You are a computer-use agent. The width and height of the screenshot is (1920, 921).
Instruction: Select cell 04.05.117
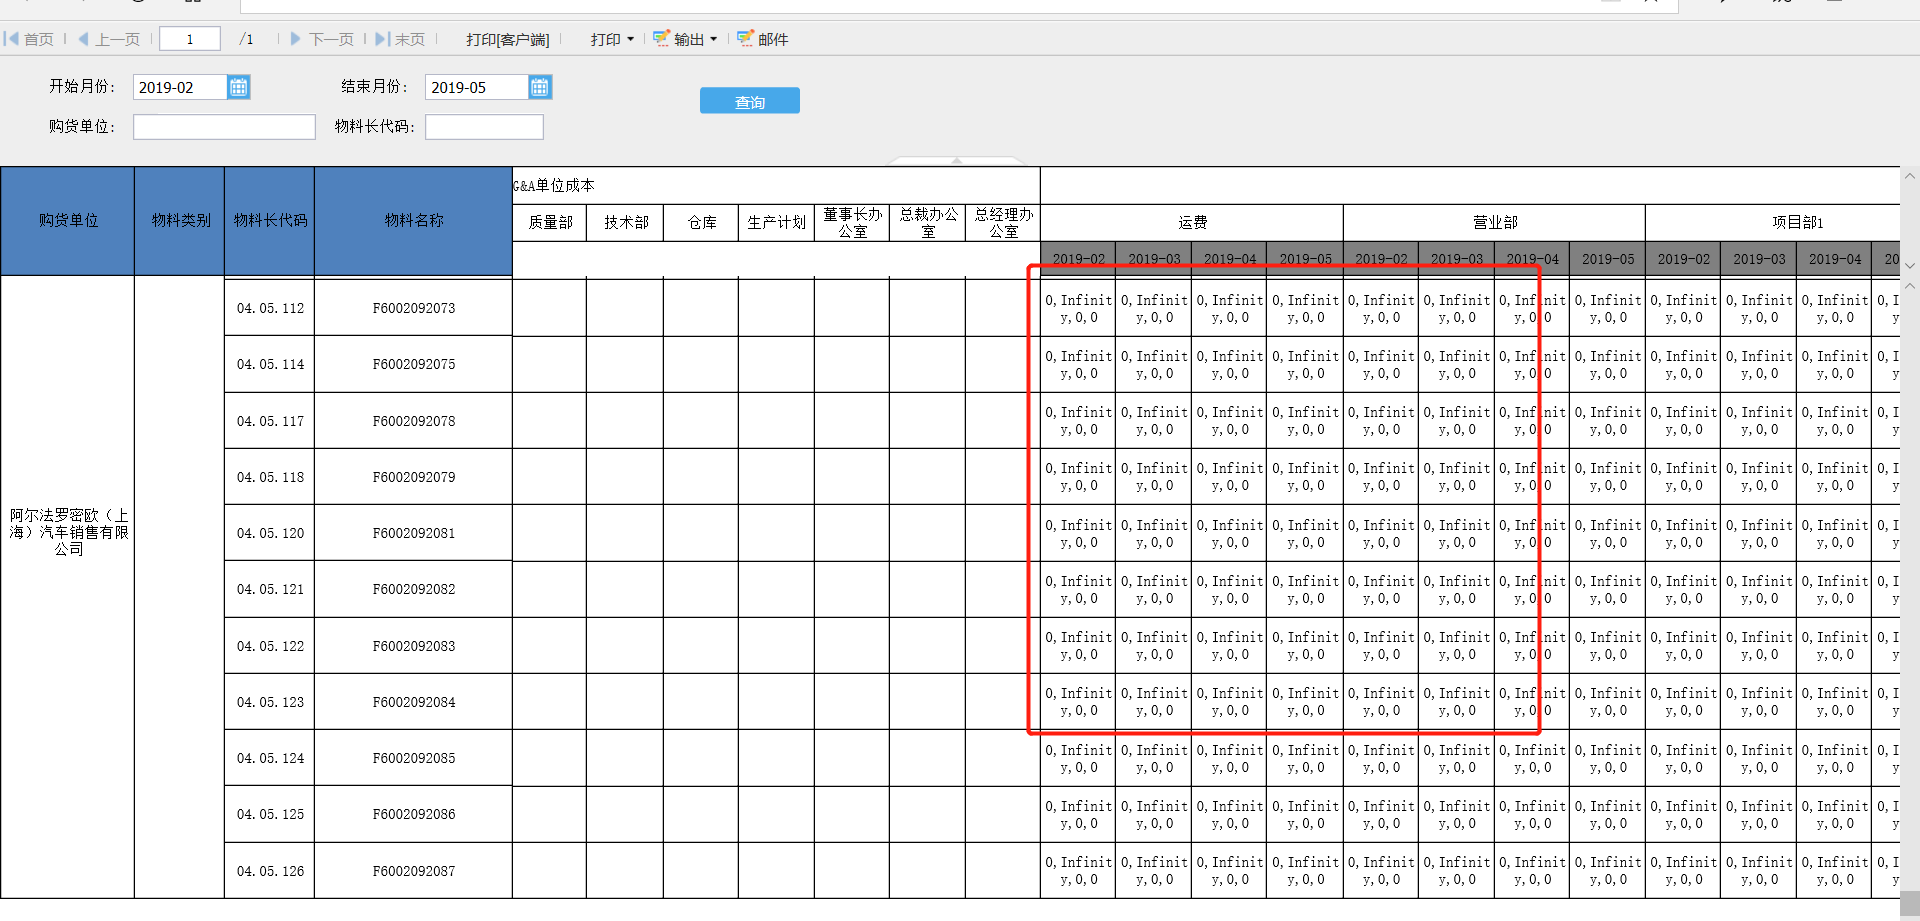coord(270,421)
